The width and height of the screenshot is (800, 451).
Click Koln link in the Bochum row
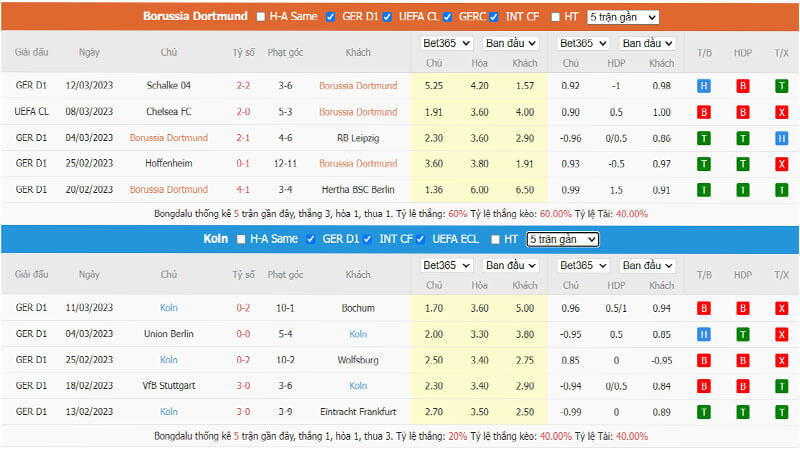[x=169, y=308]
